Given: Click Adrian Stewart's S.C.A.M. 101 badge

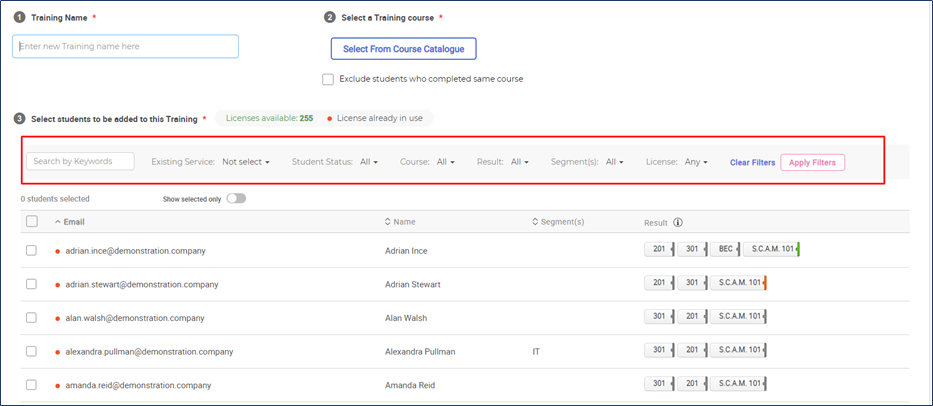Looking at the screenshot, I should point(738,283).
